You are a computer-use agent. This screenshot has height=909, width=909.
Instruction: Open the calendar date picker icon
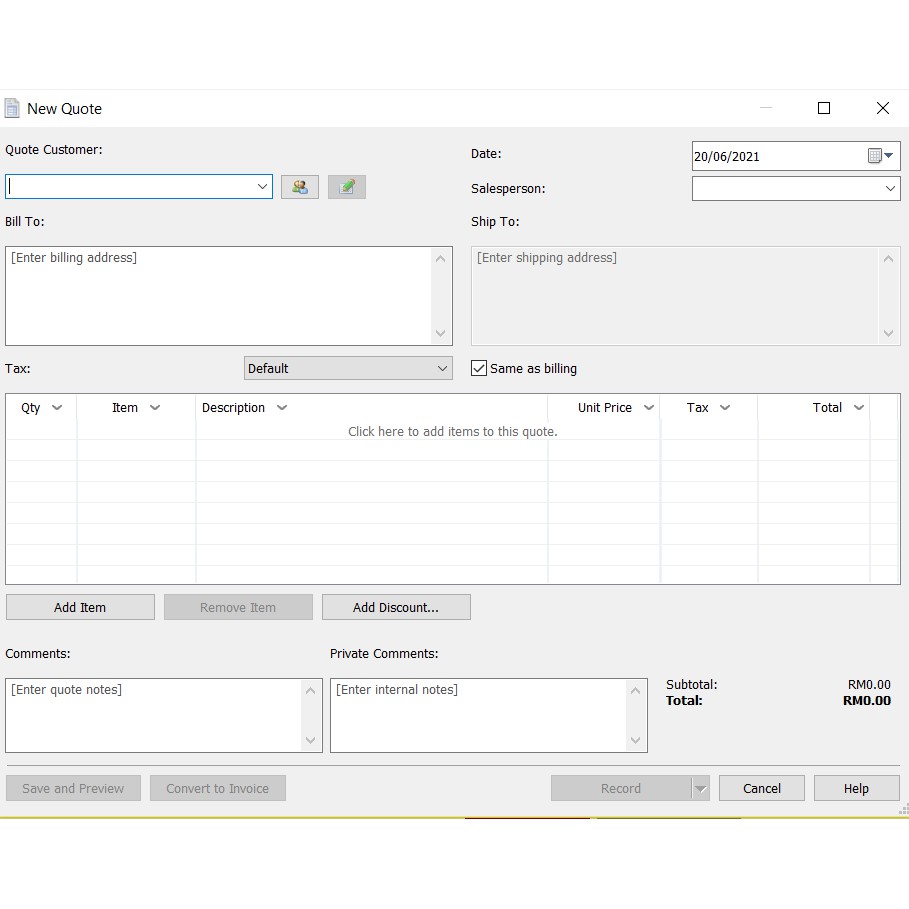click(x=879, y=156)
